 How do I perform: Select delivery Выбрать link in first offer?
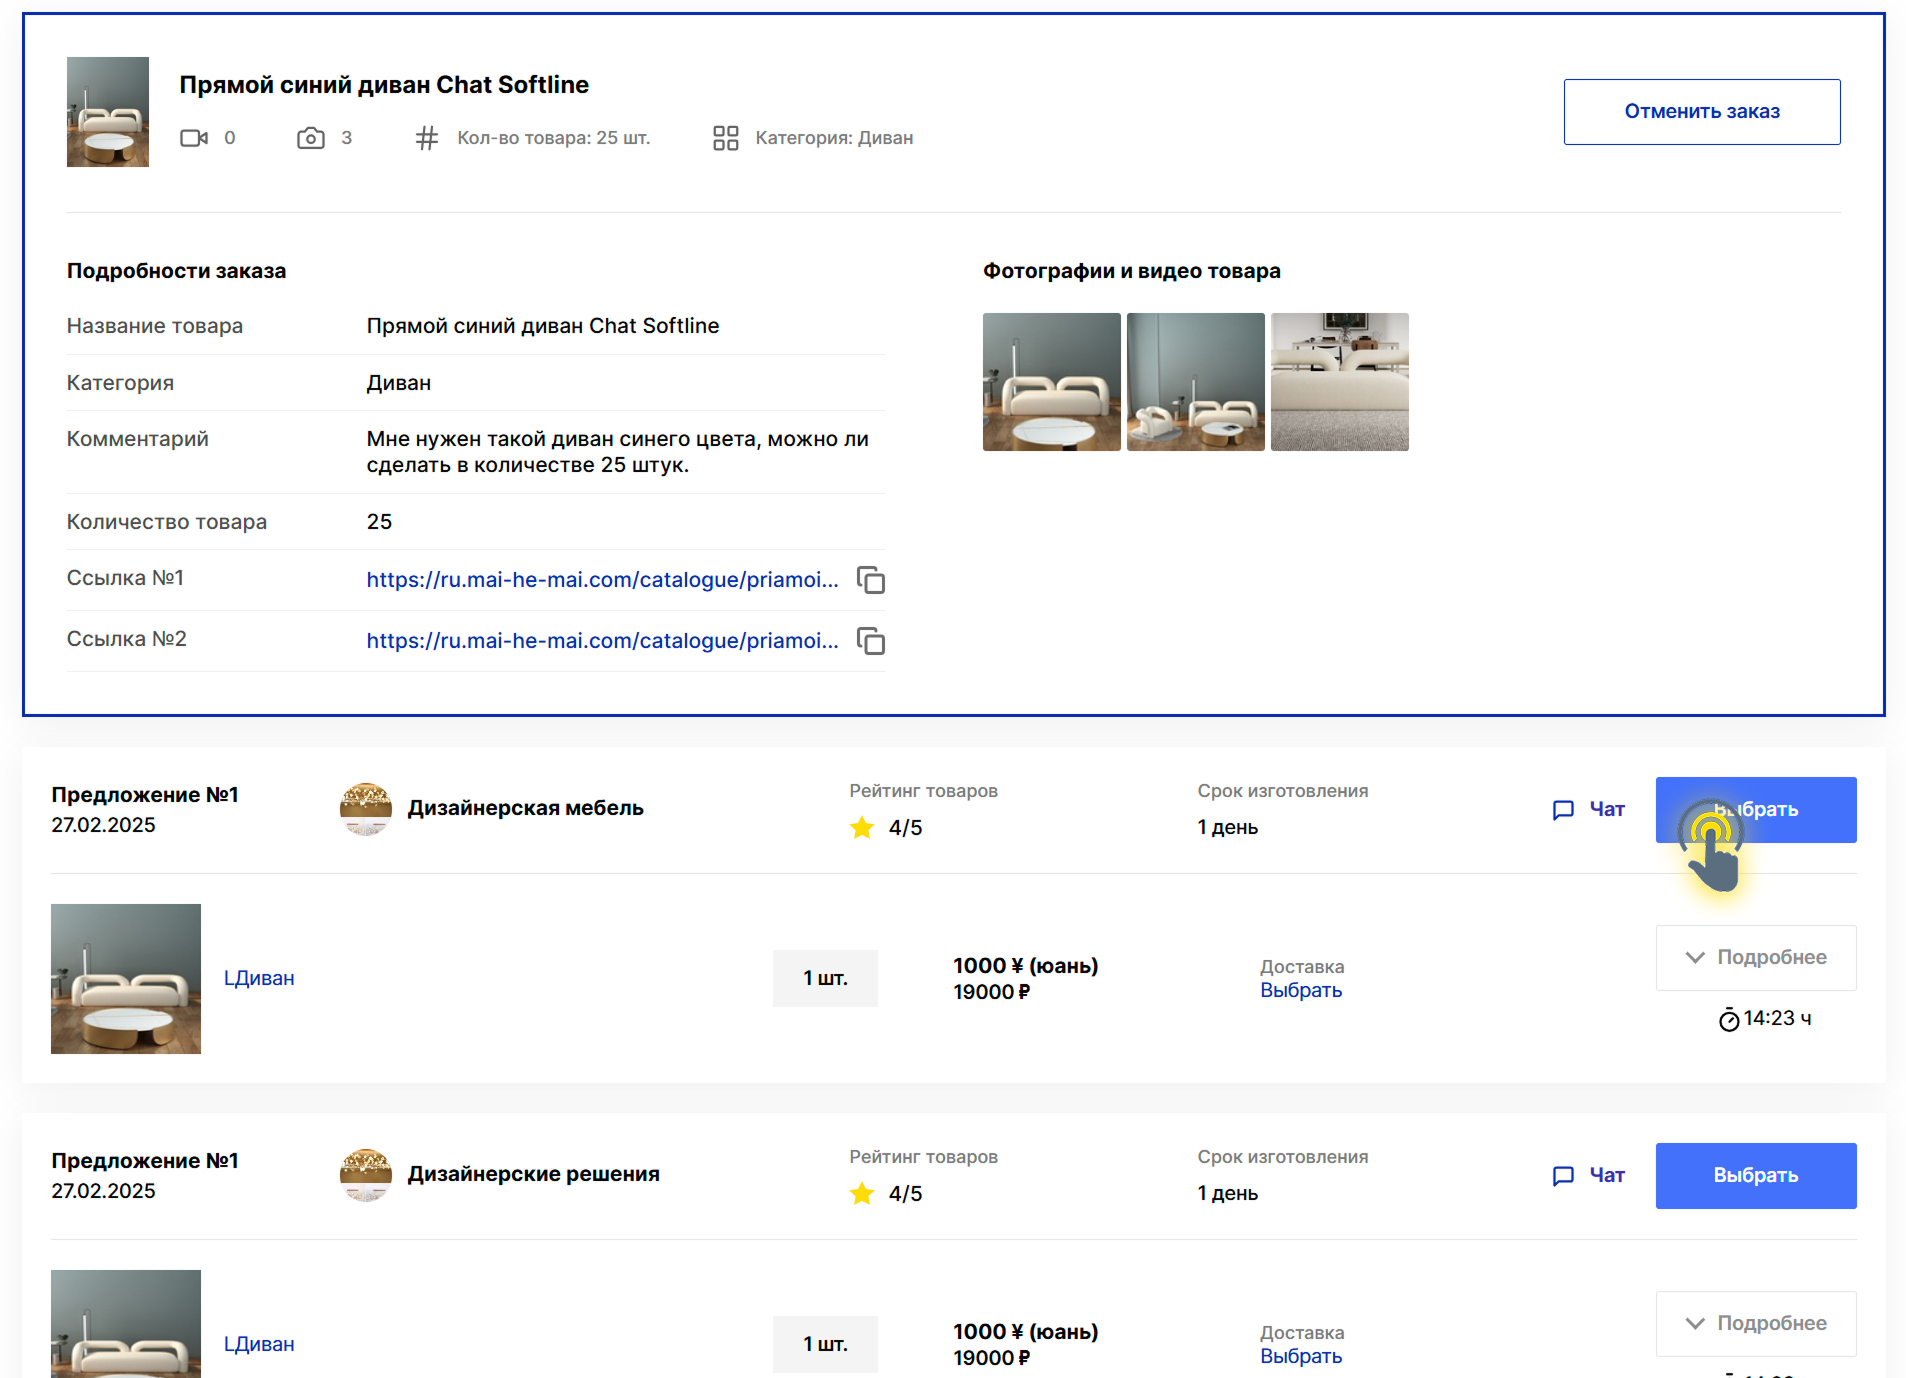1300,990
